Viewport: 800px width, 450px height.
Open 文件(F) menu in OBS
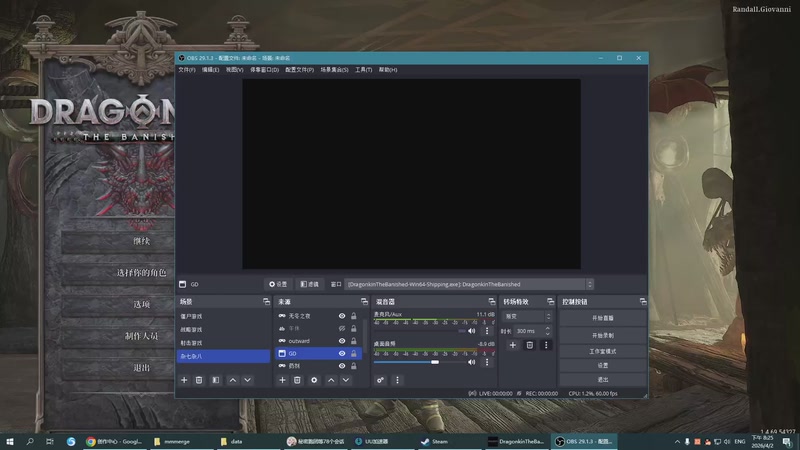[187, 70]
